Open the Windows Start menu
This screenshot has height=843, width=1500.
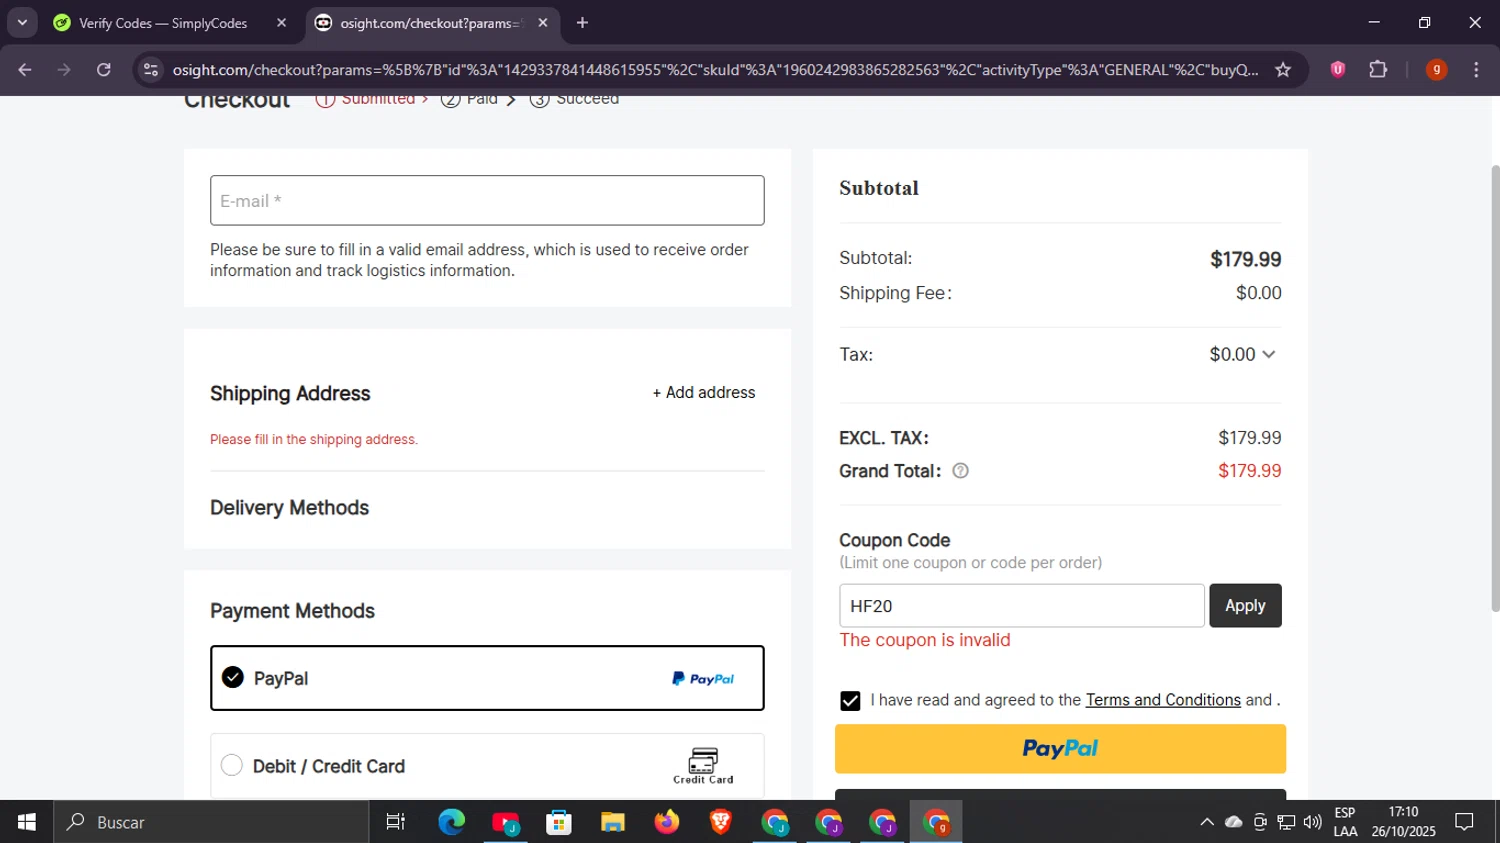coord(27,822)
